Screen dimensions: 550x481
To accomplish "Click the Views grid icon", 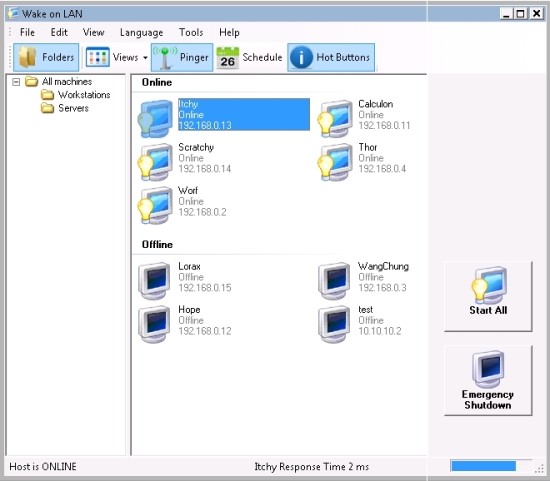I will 98,57.
